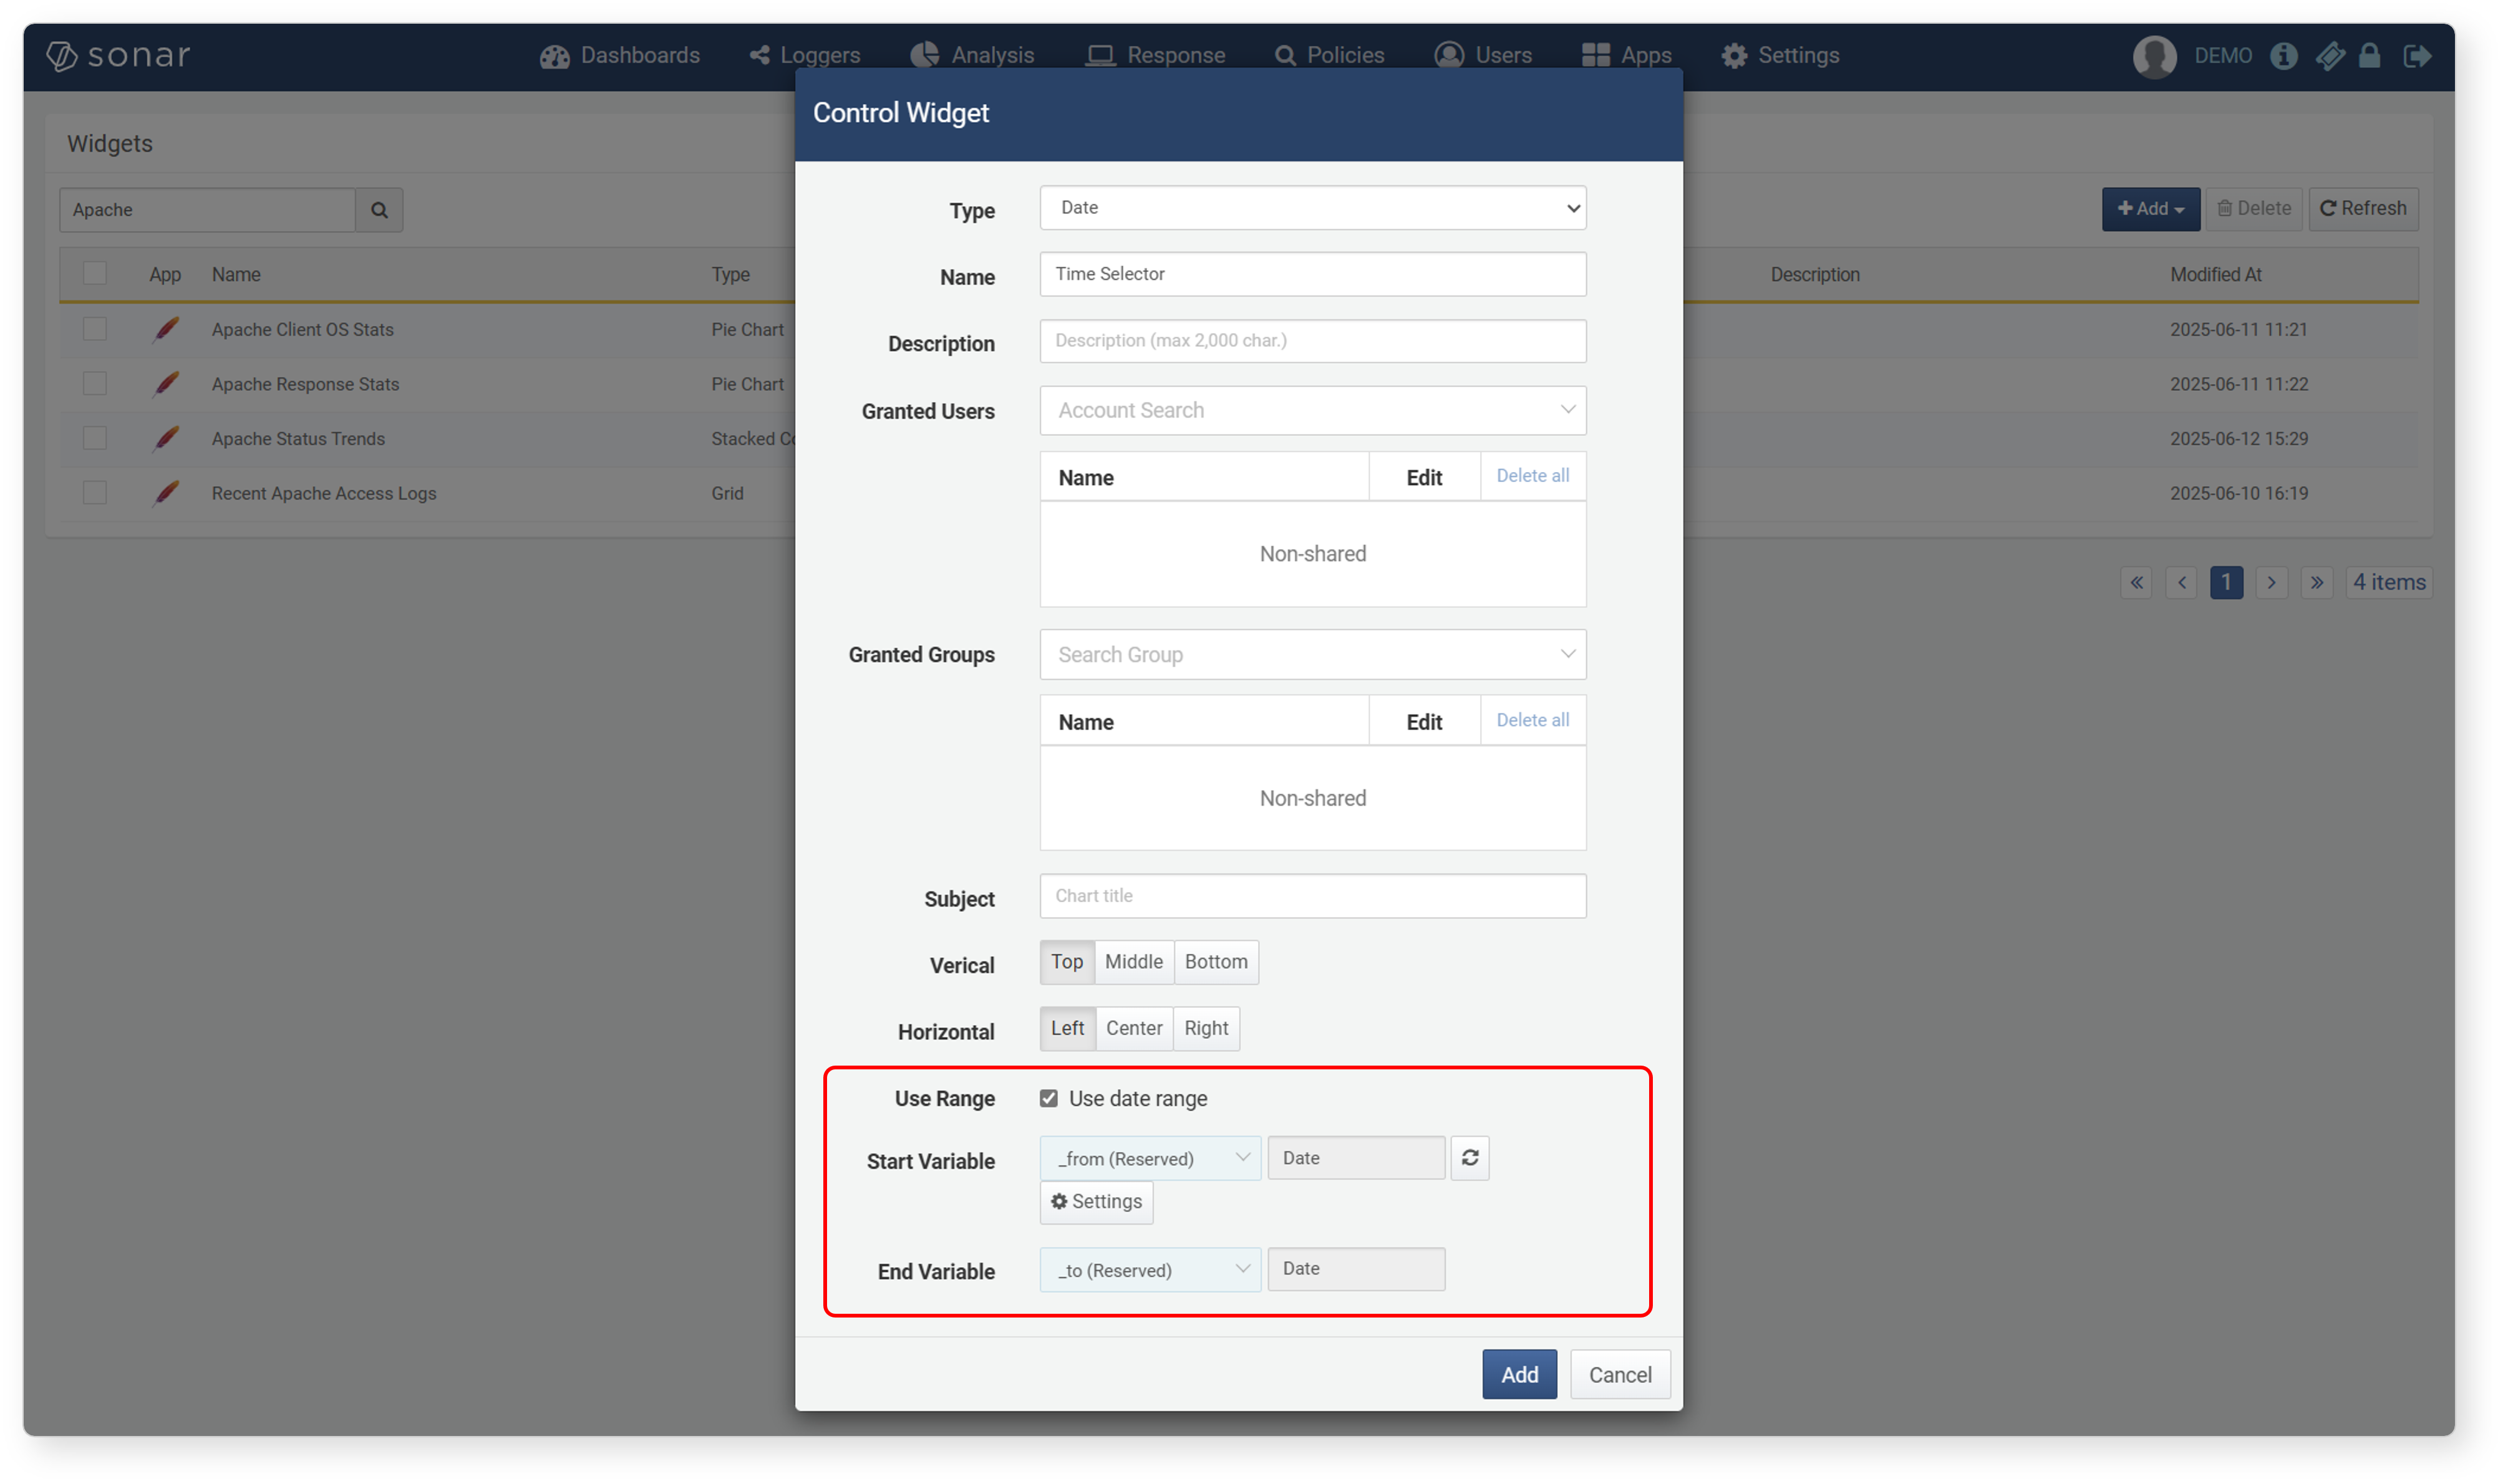Click the search magnifier button
The image size is (2503, 1484).
point(379,210)
